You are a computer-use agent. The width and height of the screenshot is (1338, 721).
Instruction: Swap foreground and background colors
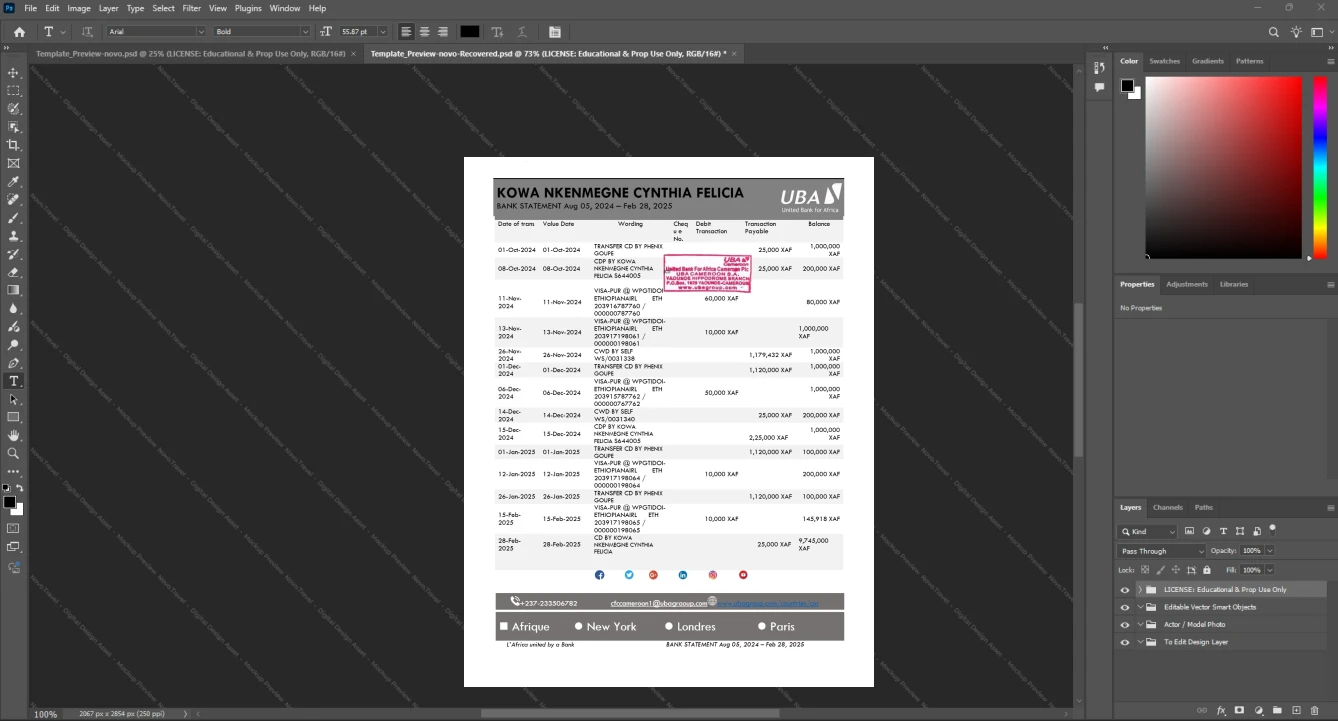pyautogui.click(x=20, y=488)
